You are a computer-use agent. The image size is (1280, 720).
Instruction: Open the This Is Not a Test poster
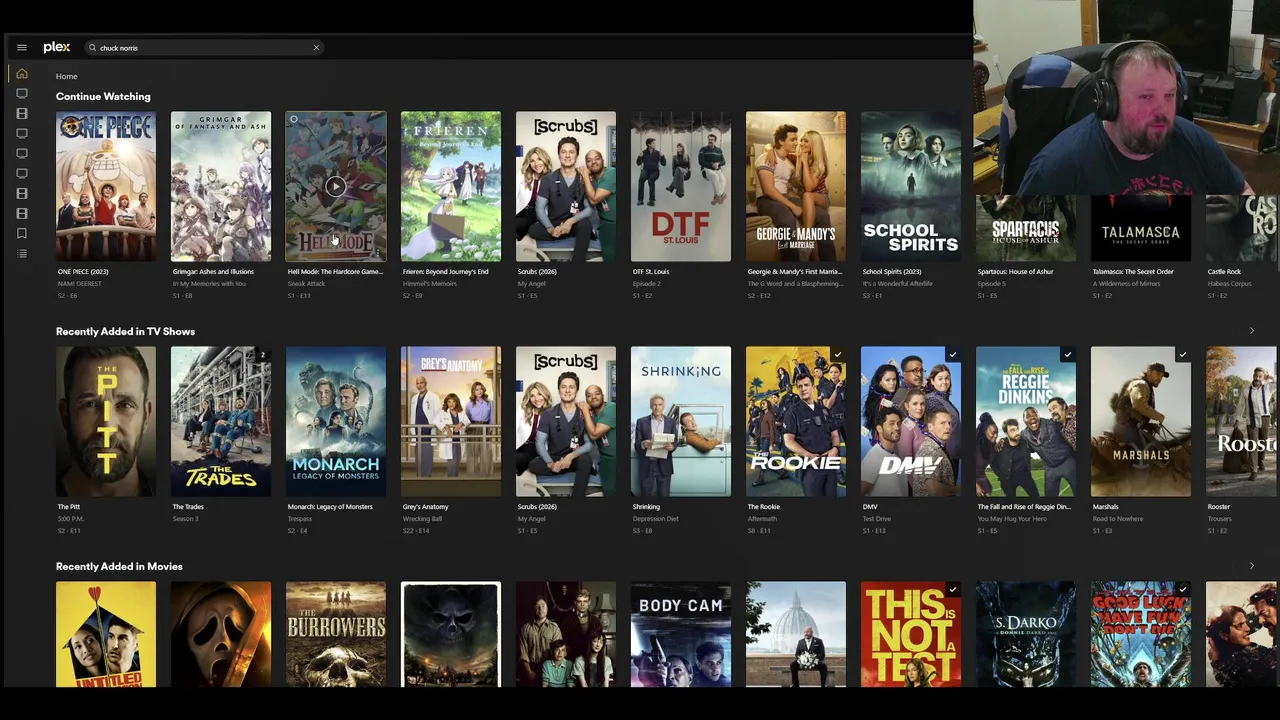click(911, 634)
